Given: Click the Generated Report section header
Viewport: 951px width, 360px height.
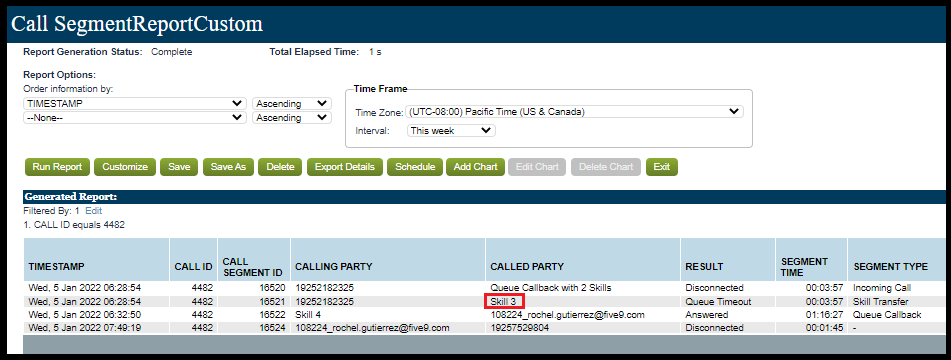Looking at the screenshot, I should [x=483, y=196].
